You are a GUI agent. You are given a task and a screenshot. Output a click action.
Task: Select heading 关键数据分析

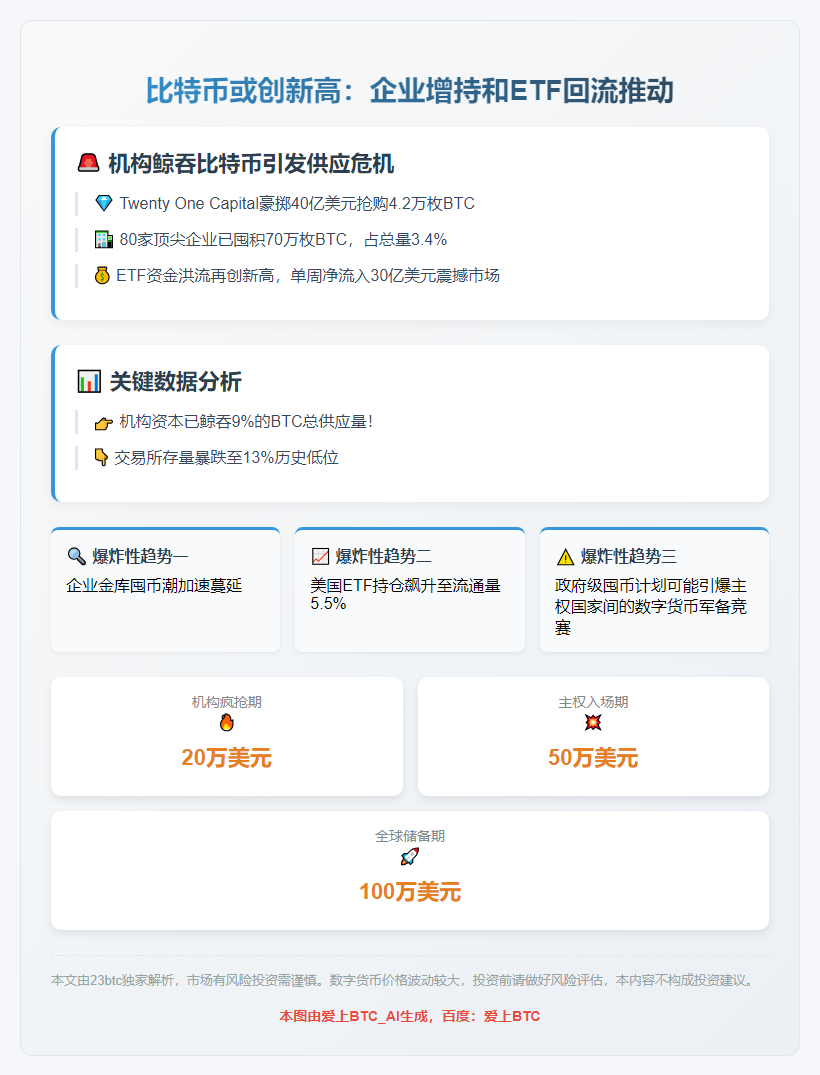[176, 382]
